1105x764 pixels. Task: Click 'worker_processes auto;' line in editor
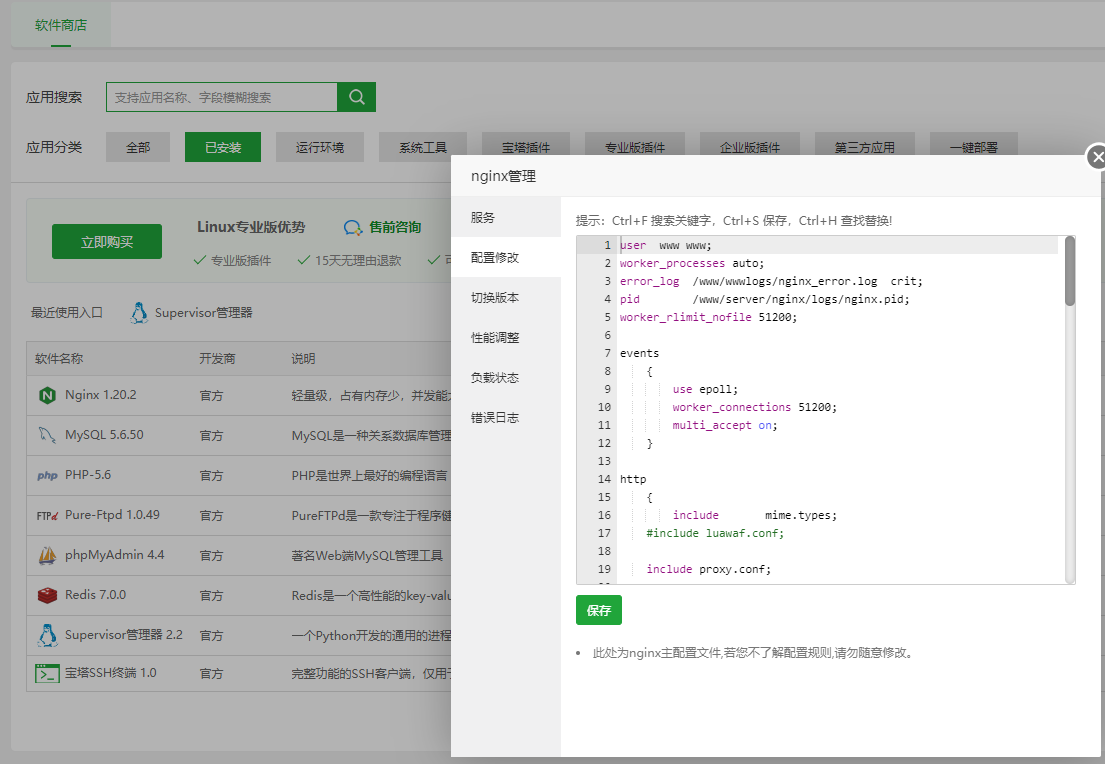pyautogui.click(x=692, y=263)
